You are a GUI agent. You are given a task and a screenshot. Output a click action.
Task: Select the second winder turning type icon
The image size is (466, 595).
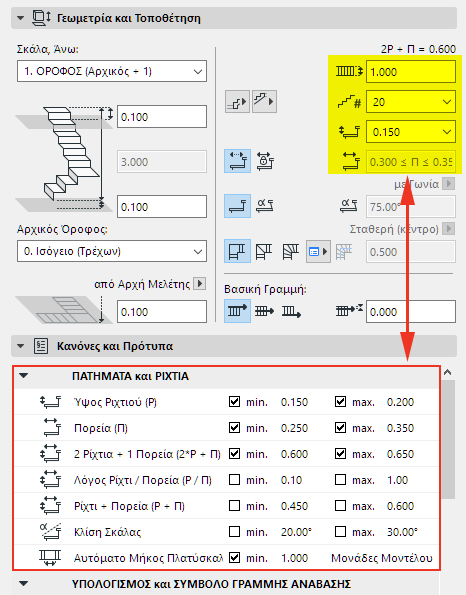point(264,251)
